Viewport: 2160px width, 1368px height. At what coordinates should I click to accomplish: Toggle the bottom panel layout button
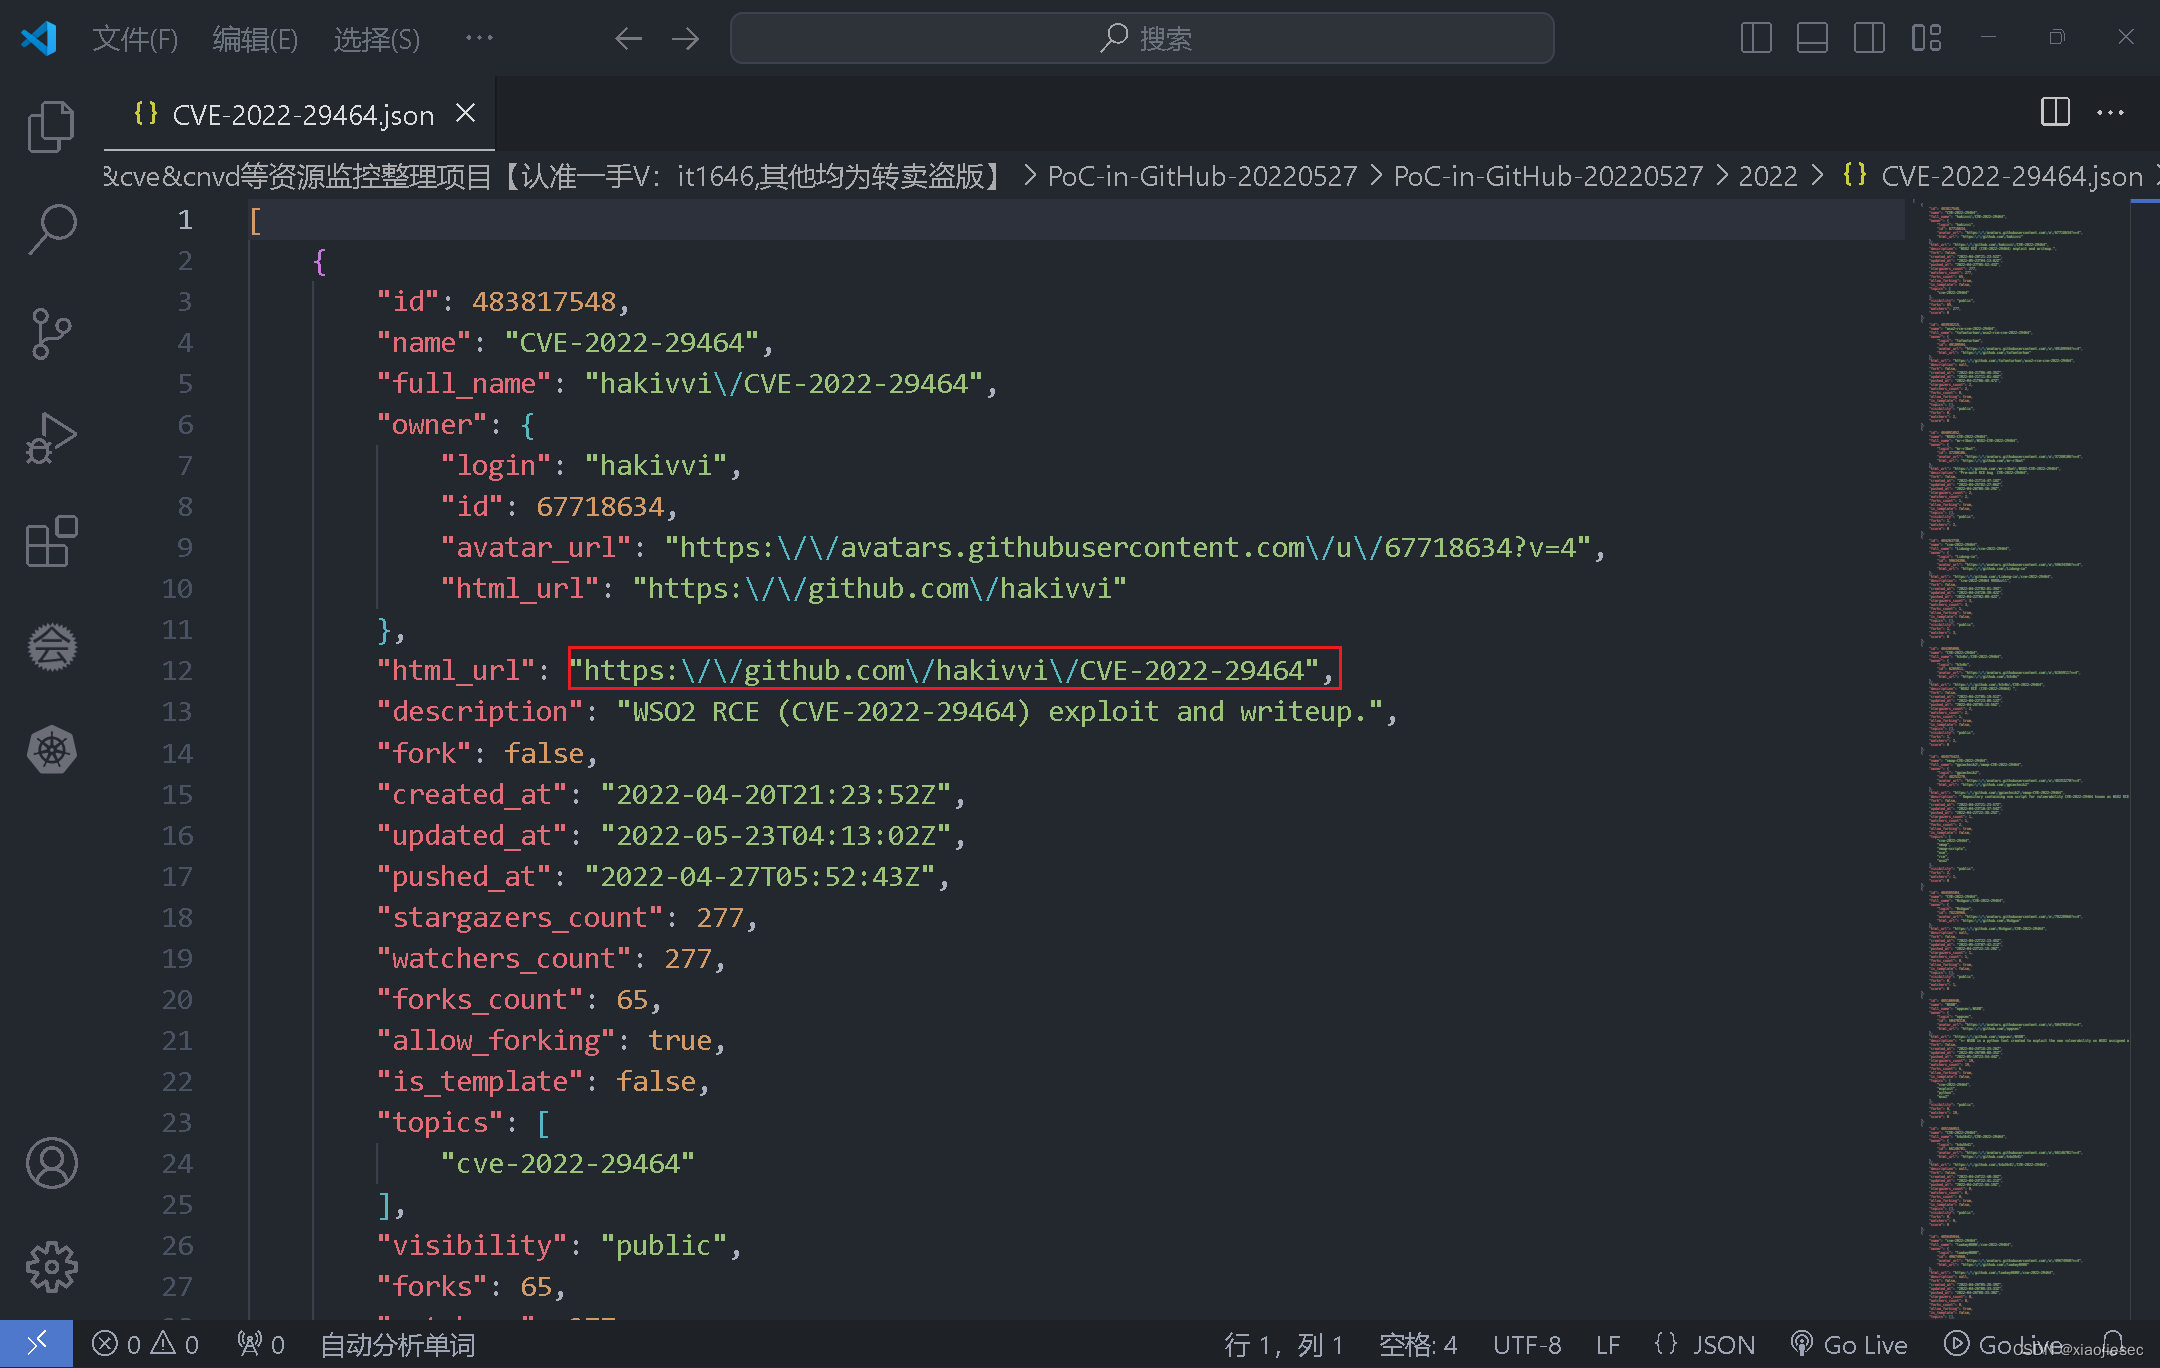click(x=1812, y=38)
